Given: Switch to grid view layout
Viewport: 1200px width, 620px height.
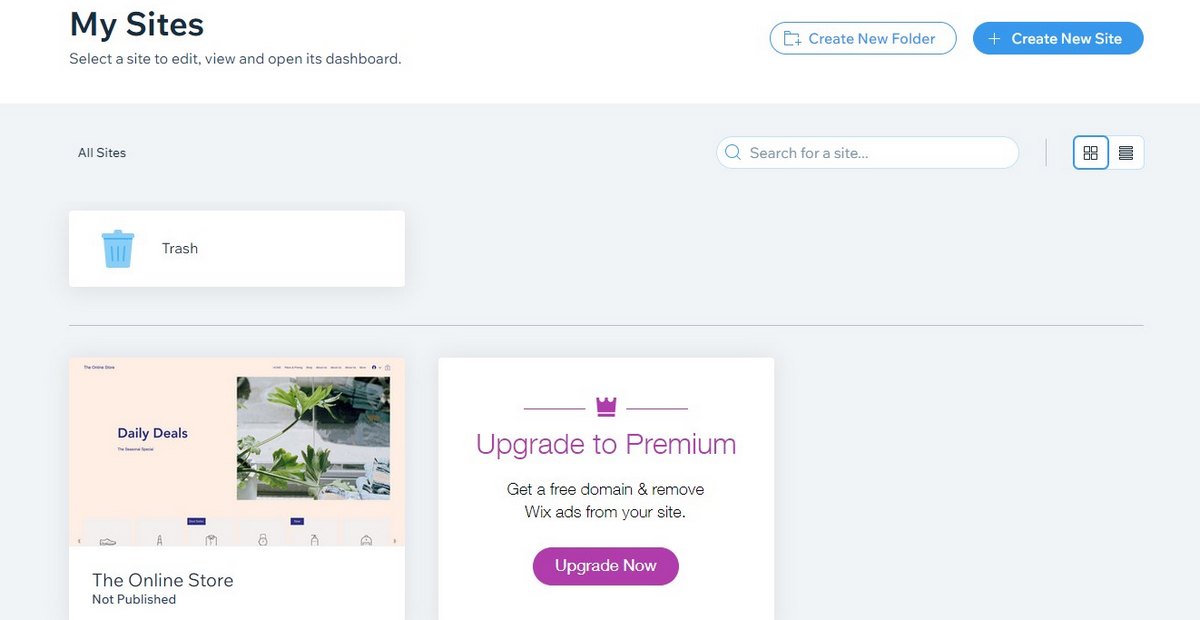Looking at the screenshot, I should tap(1091, 153).
